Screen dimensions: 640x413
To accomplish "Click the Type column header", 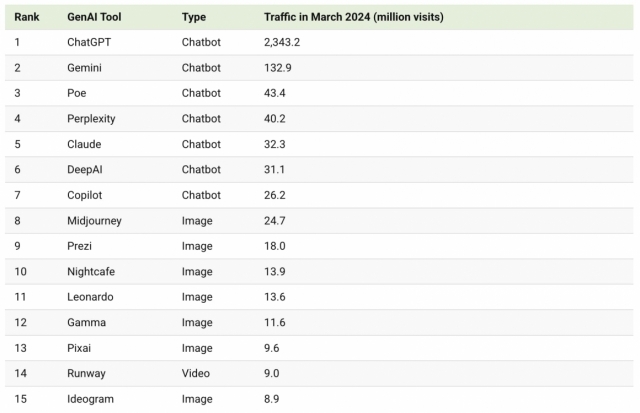I will (194, 17).
